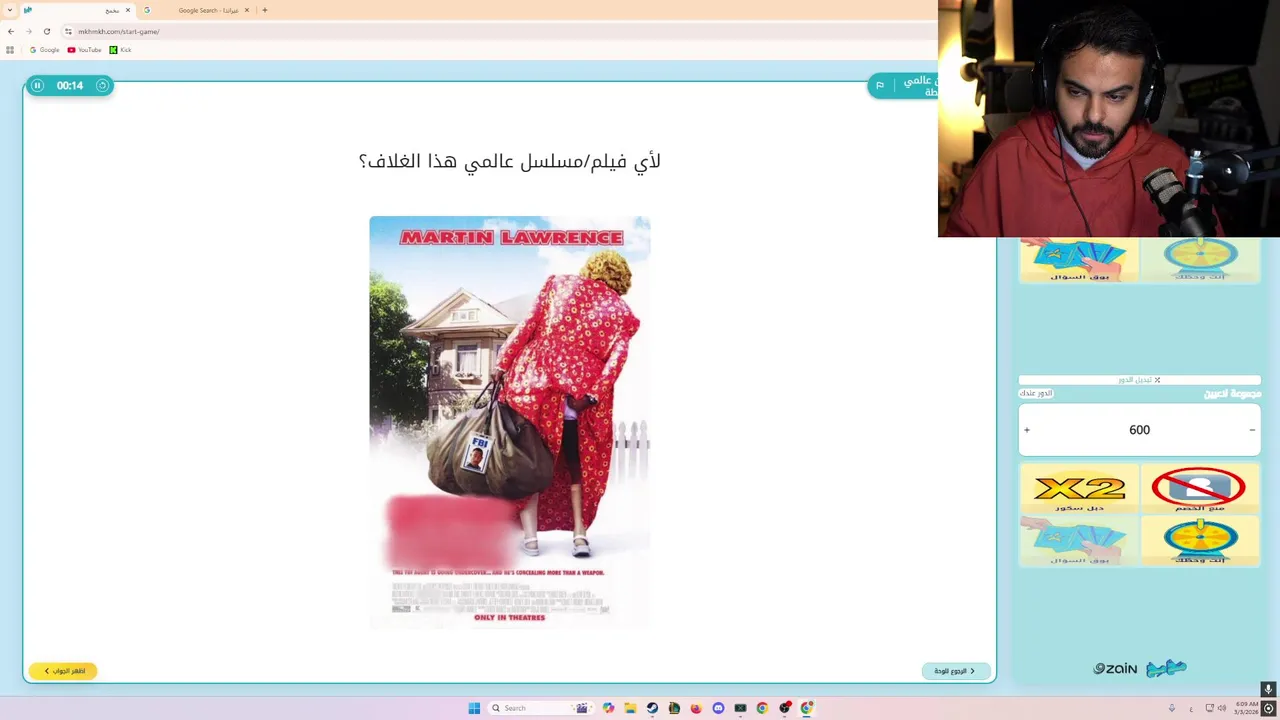Activate the X2 double score card
Screen dimensions: 1280x720
1080,489
